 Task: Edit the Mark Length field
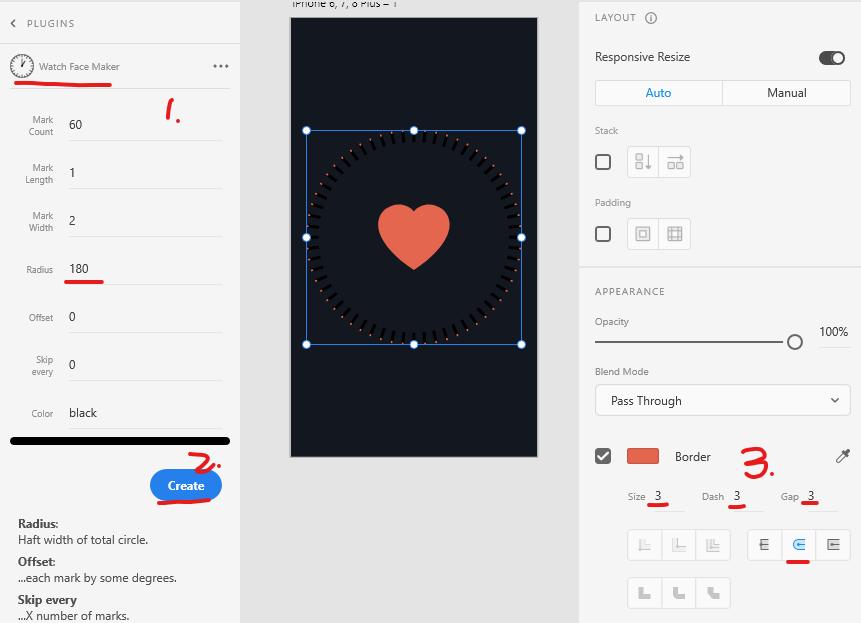(145, 173)
